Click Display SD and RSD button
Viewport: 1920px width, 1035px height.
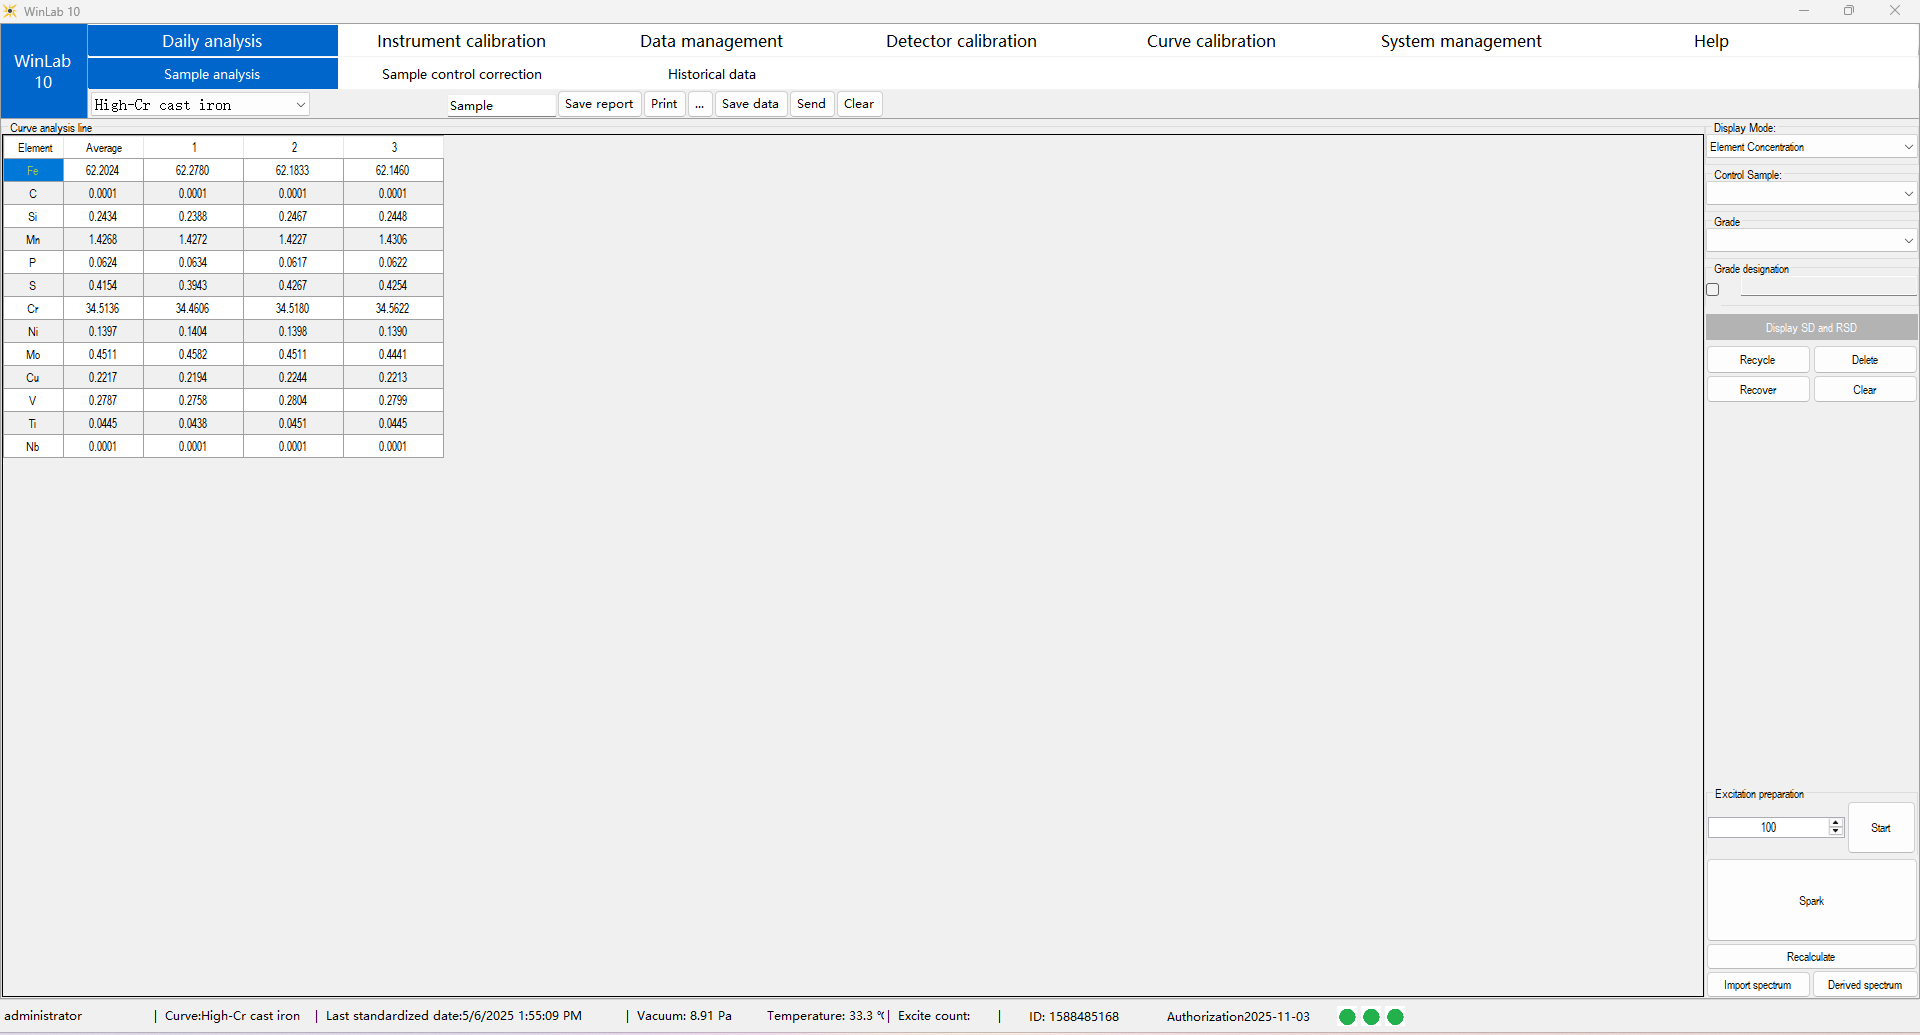(1810, 328)
